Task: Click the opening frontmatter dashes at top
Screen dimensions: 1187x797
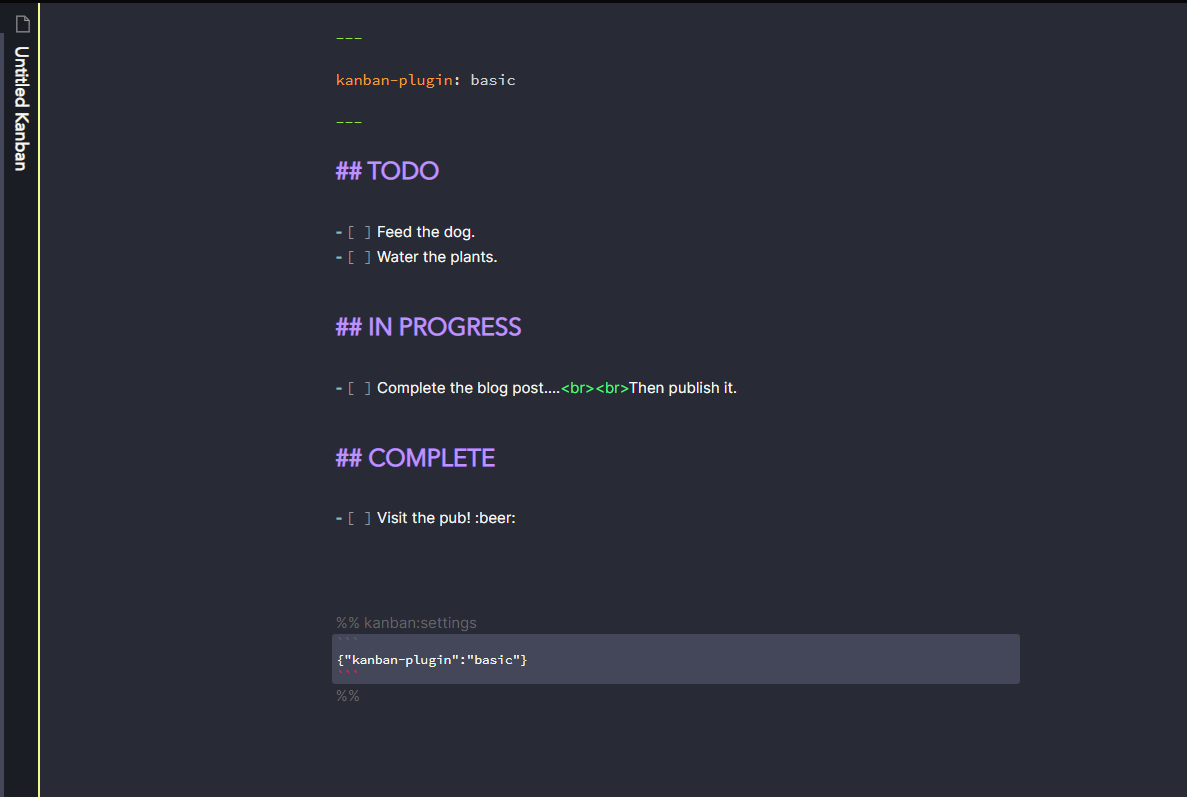Action: click(x=348, y=38)
